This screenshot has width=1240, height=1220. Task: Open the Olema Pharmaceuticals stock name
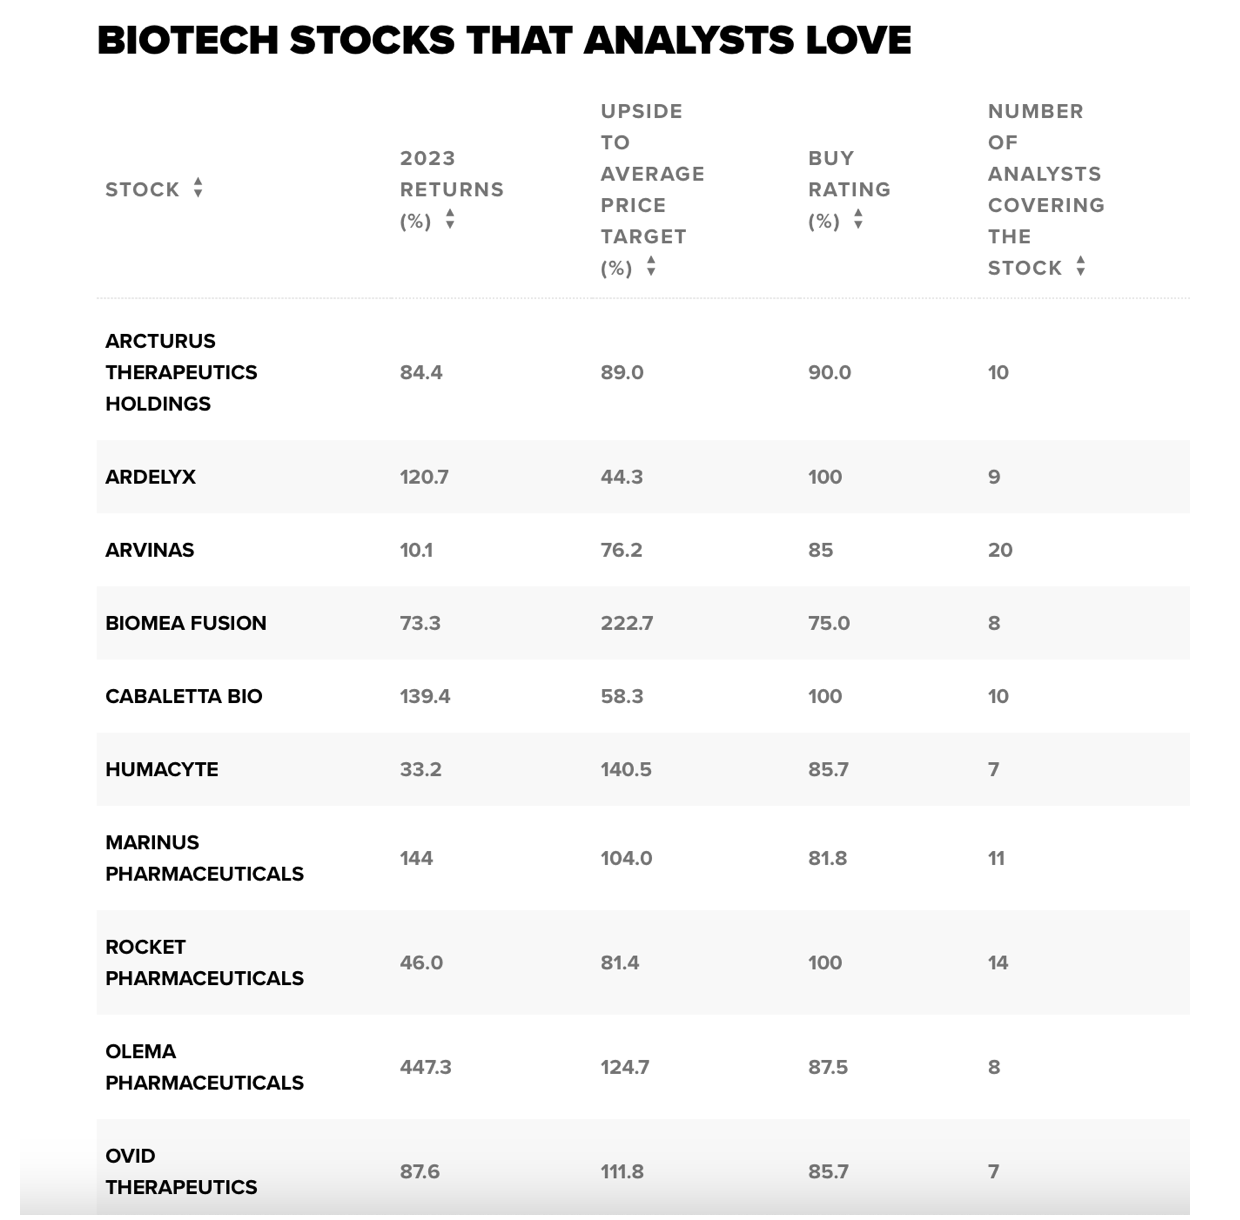(204, 1067)
